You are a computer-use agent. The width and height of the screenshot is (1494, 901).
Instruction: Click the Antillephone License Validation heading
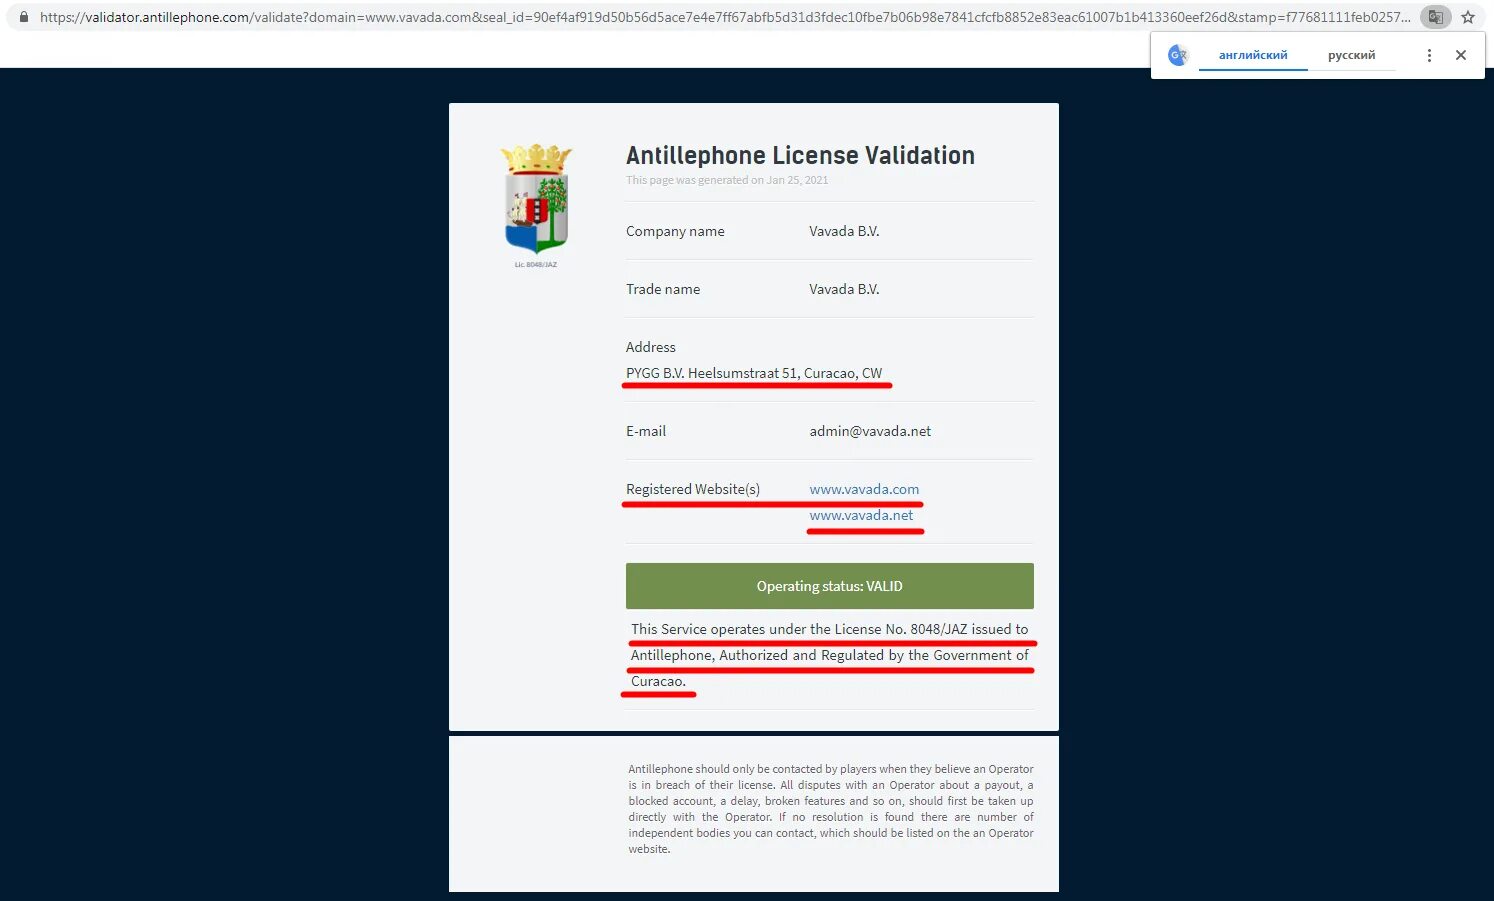800,155
